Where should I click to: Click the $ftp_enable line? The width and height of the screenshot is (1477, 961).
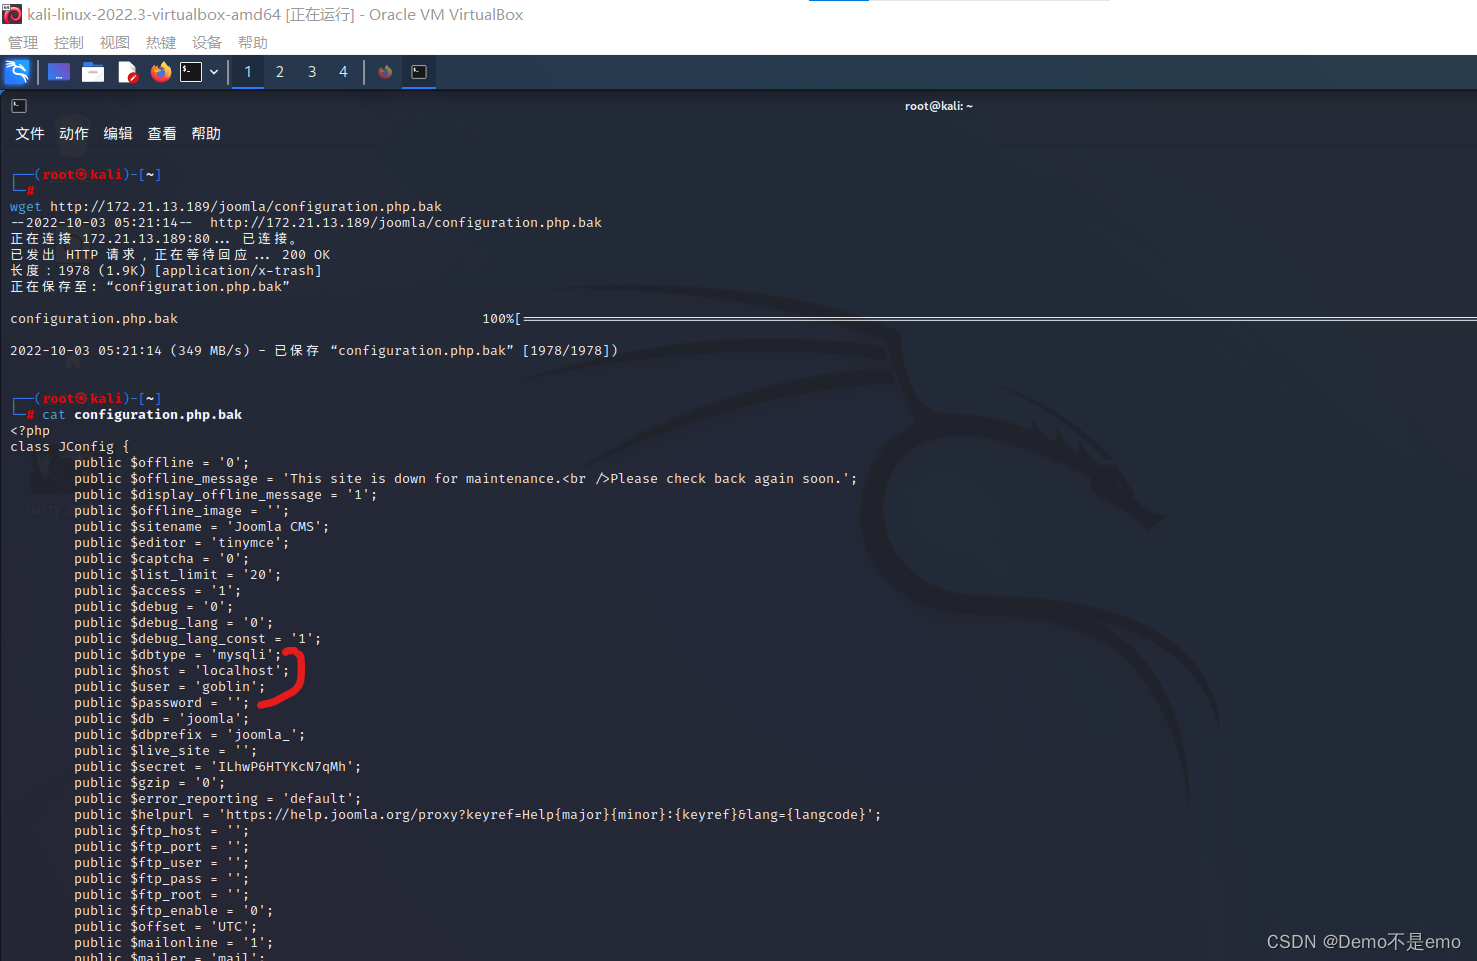coord(174,911)
